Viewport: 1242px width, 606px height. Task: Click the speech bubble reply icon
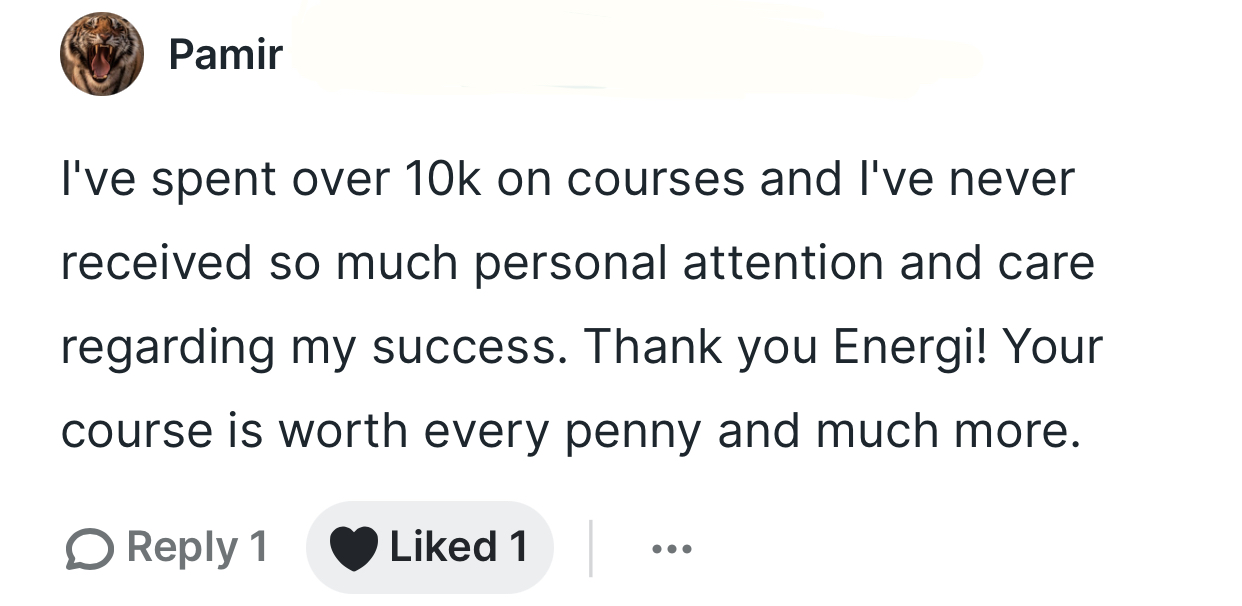click(89, 548)
